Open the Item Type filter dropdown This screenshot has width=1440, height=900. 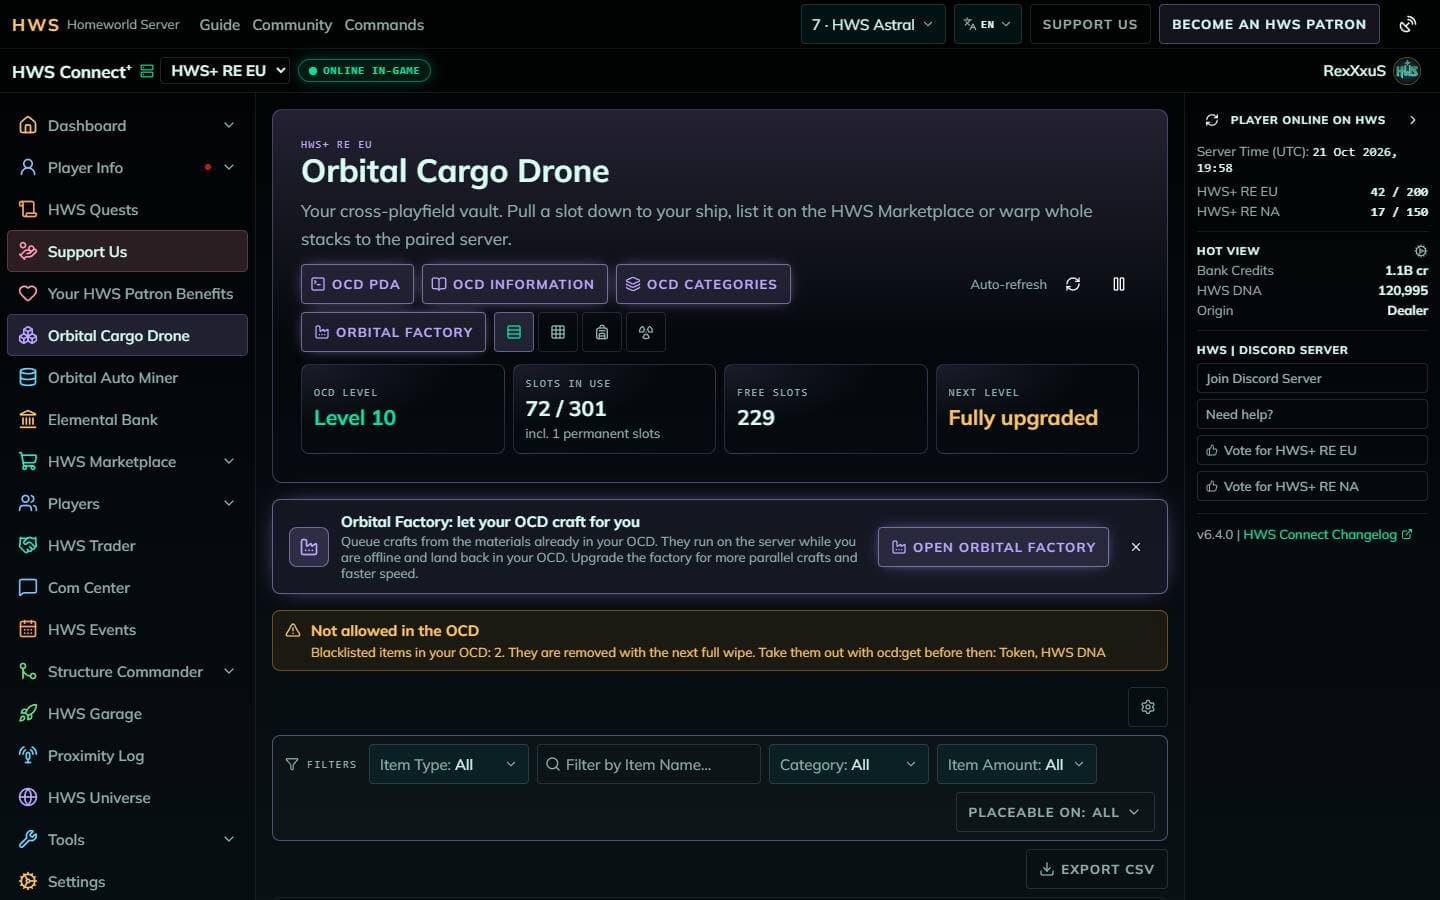[448, 764]
